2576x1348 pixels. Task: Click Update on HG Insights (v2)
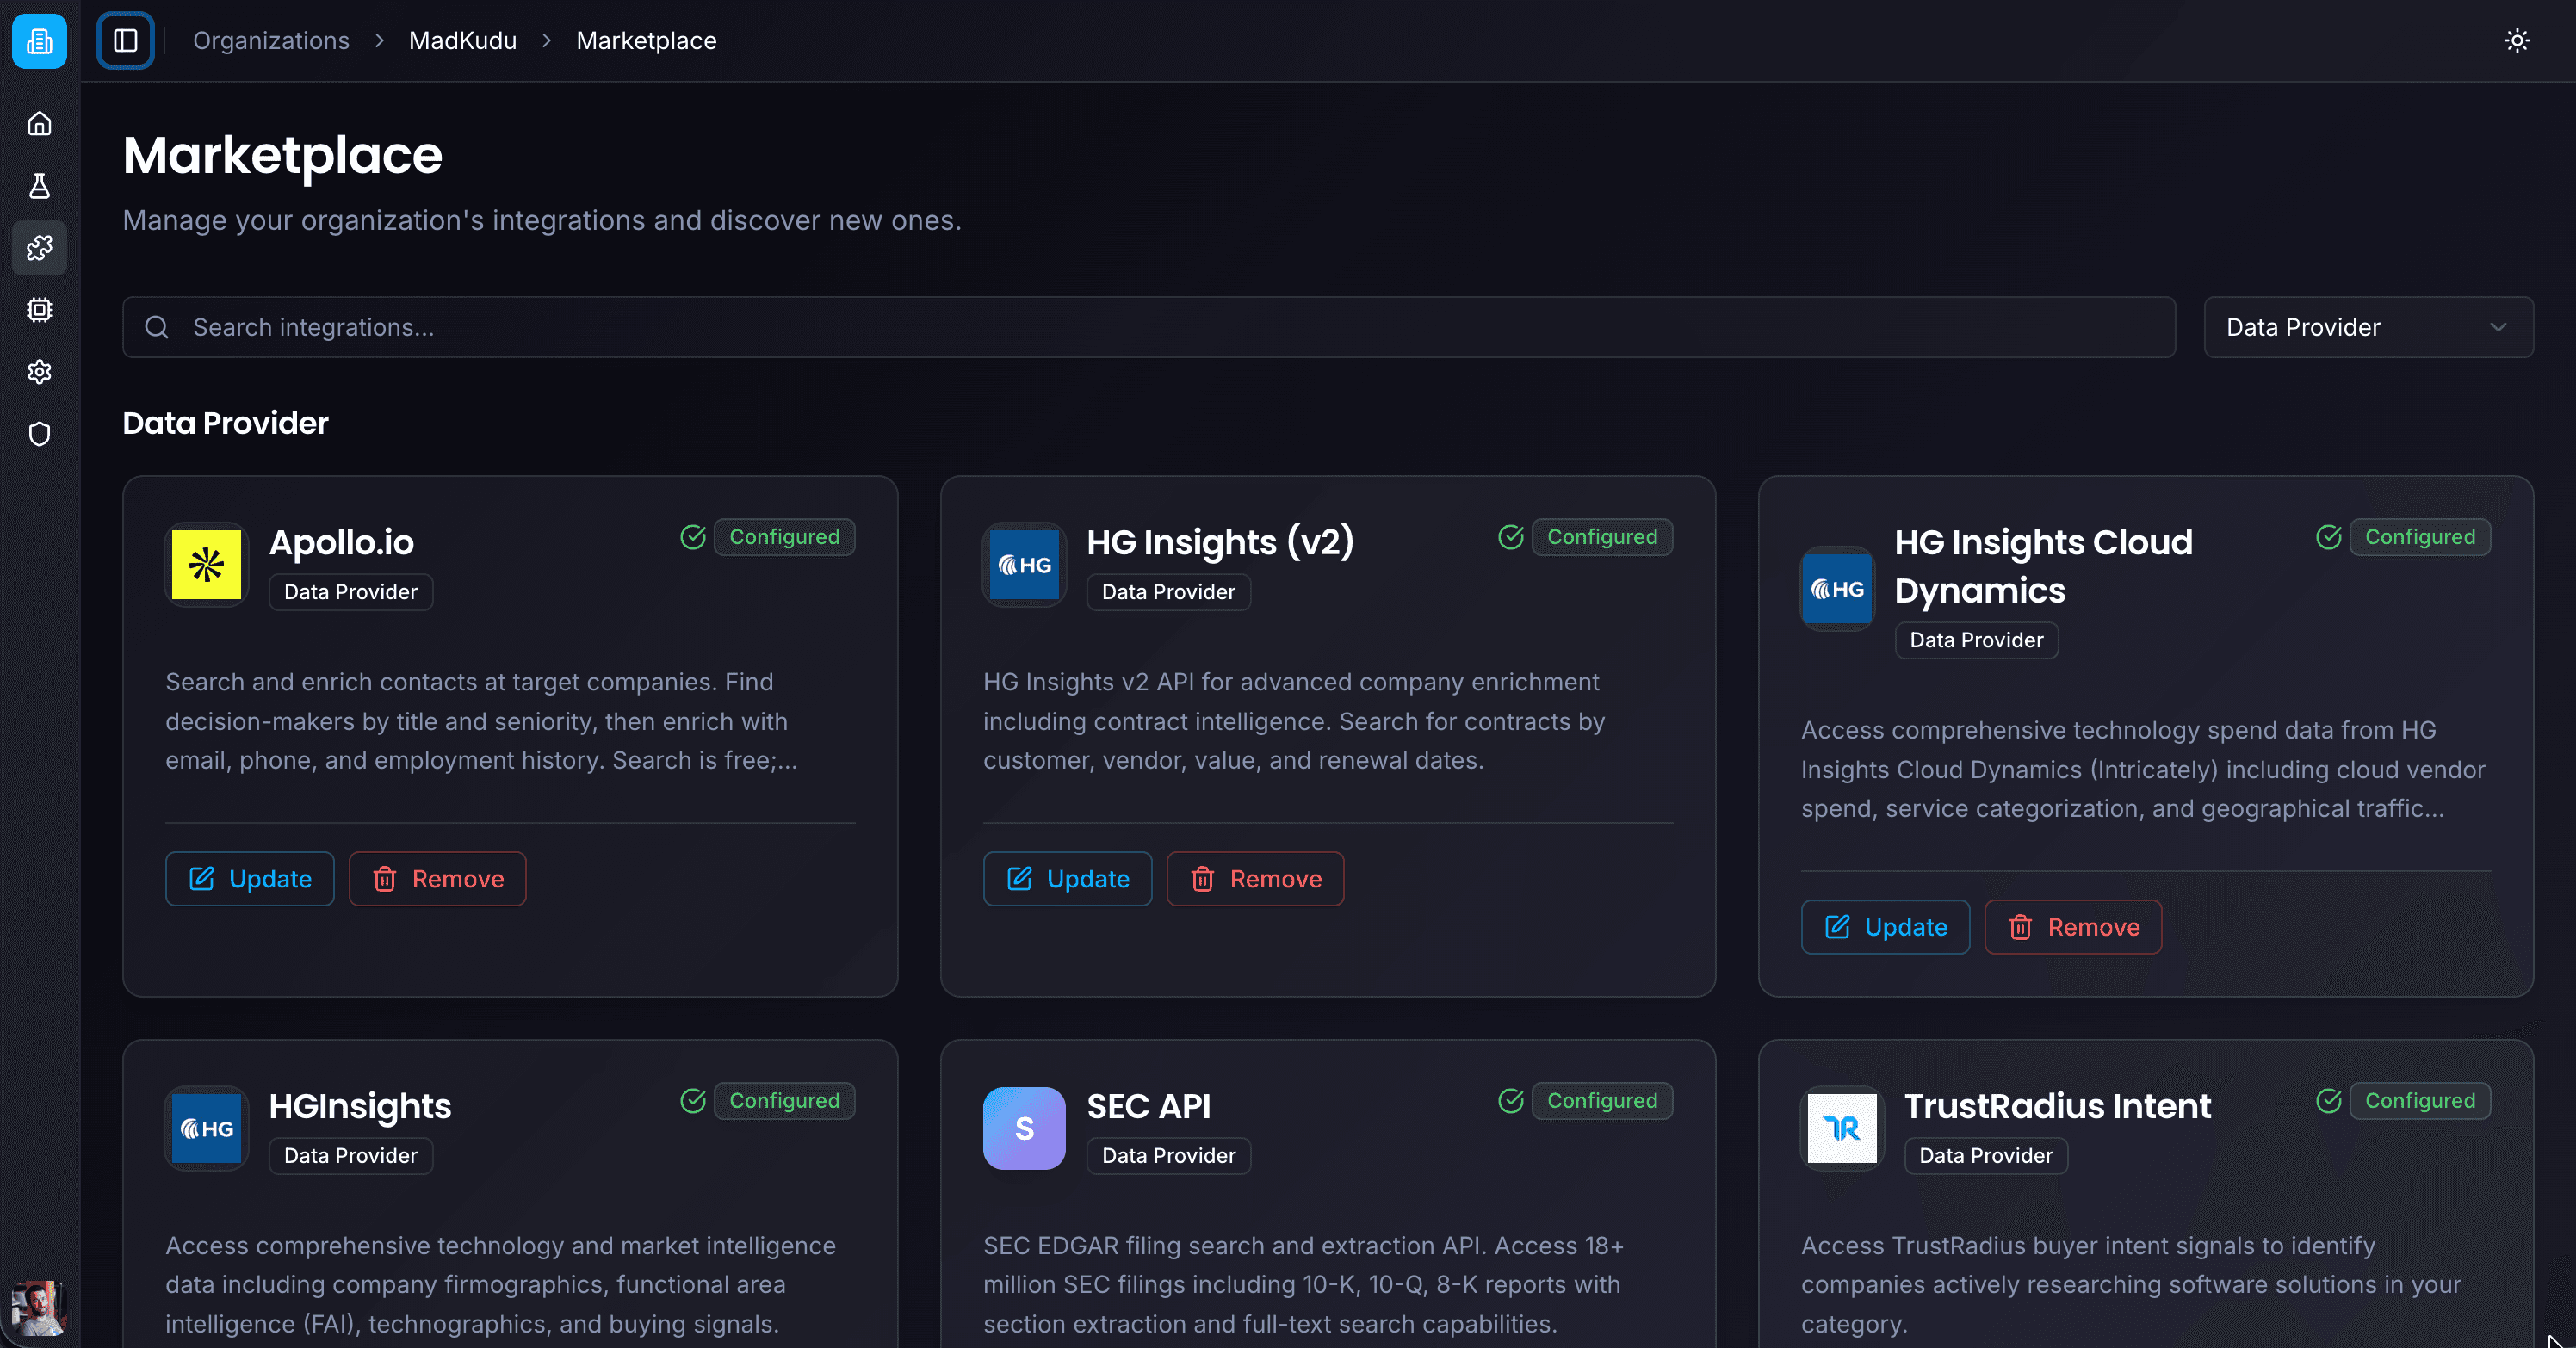click(x=1068, y=879)
